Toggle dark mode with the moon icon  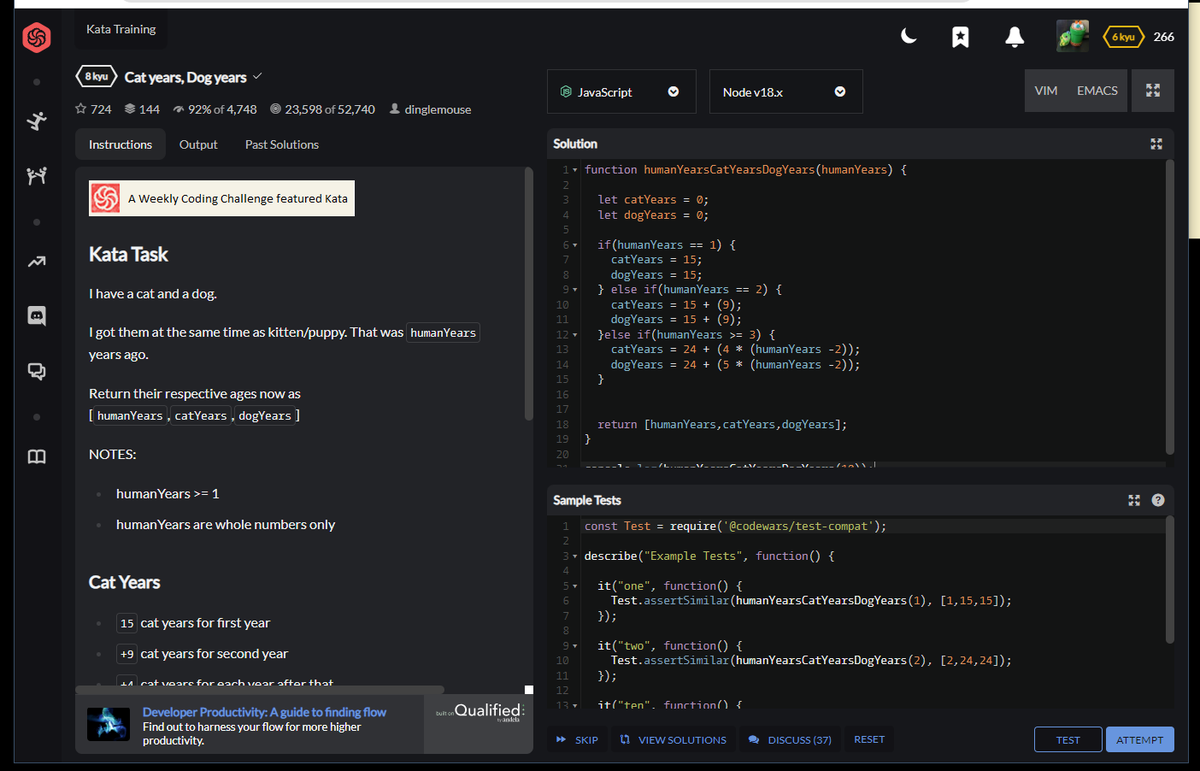coord(908,37)
